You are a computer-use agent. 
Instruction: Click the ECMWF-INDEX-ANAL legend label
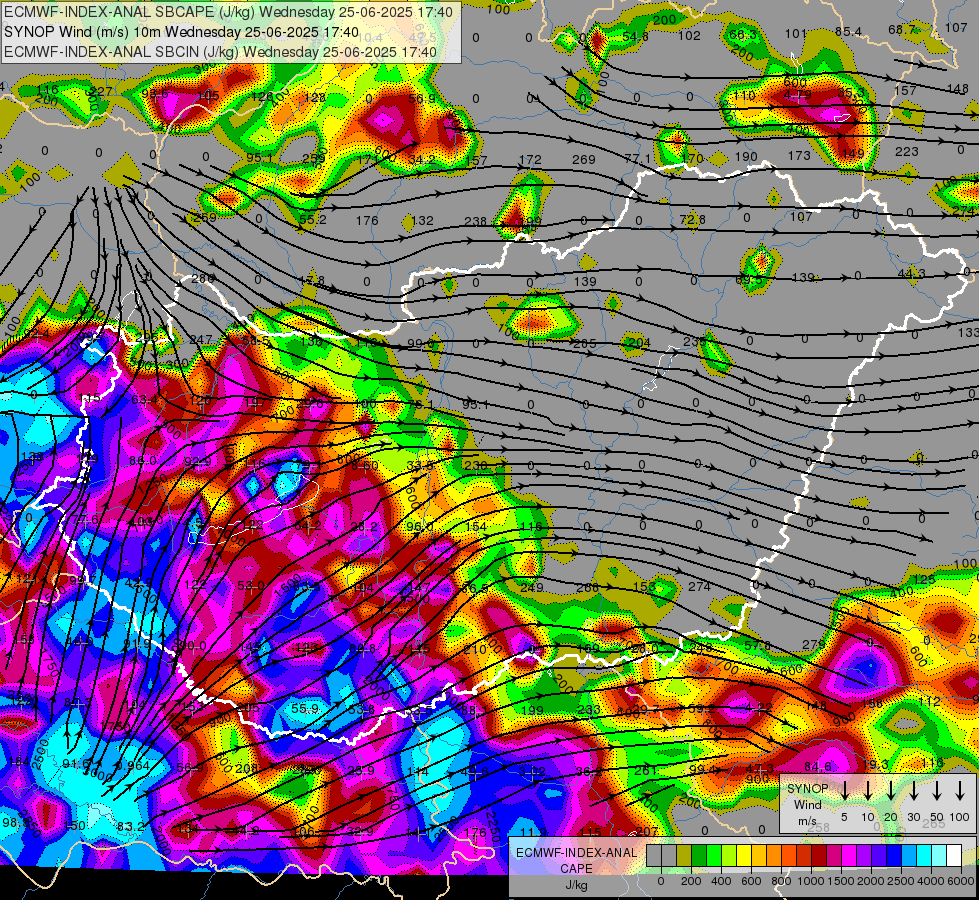[576, 853]
